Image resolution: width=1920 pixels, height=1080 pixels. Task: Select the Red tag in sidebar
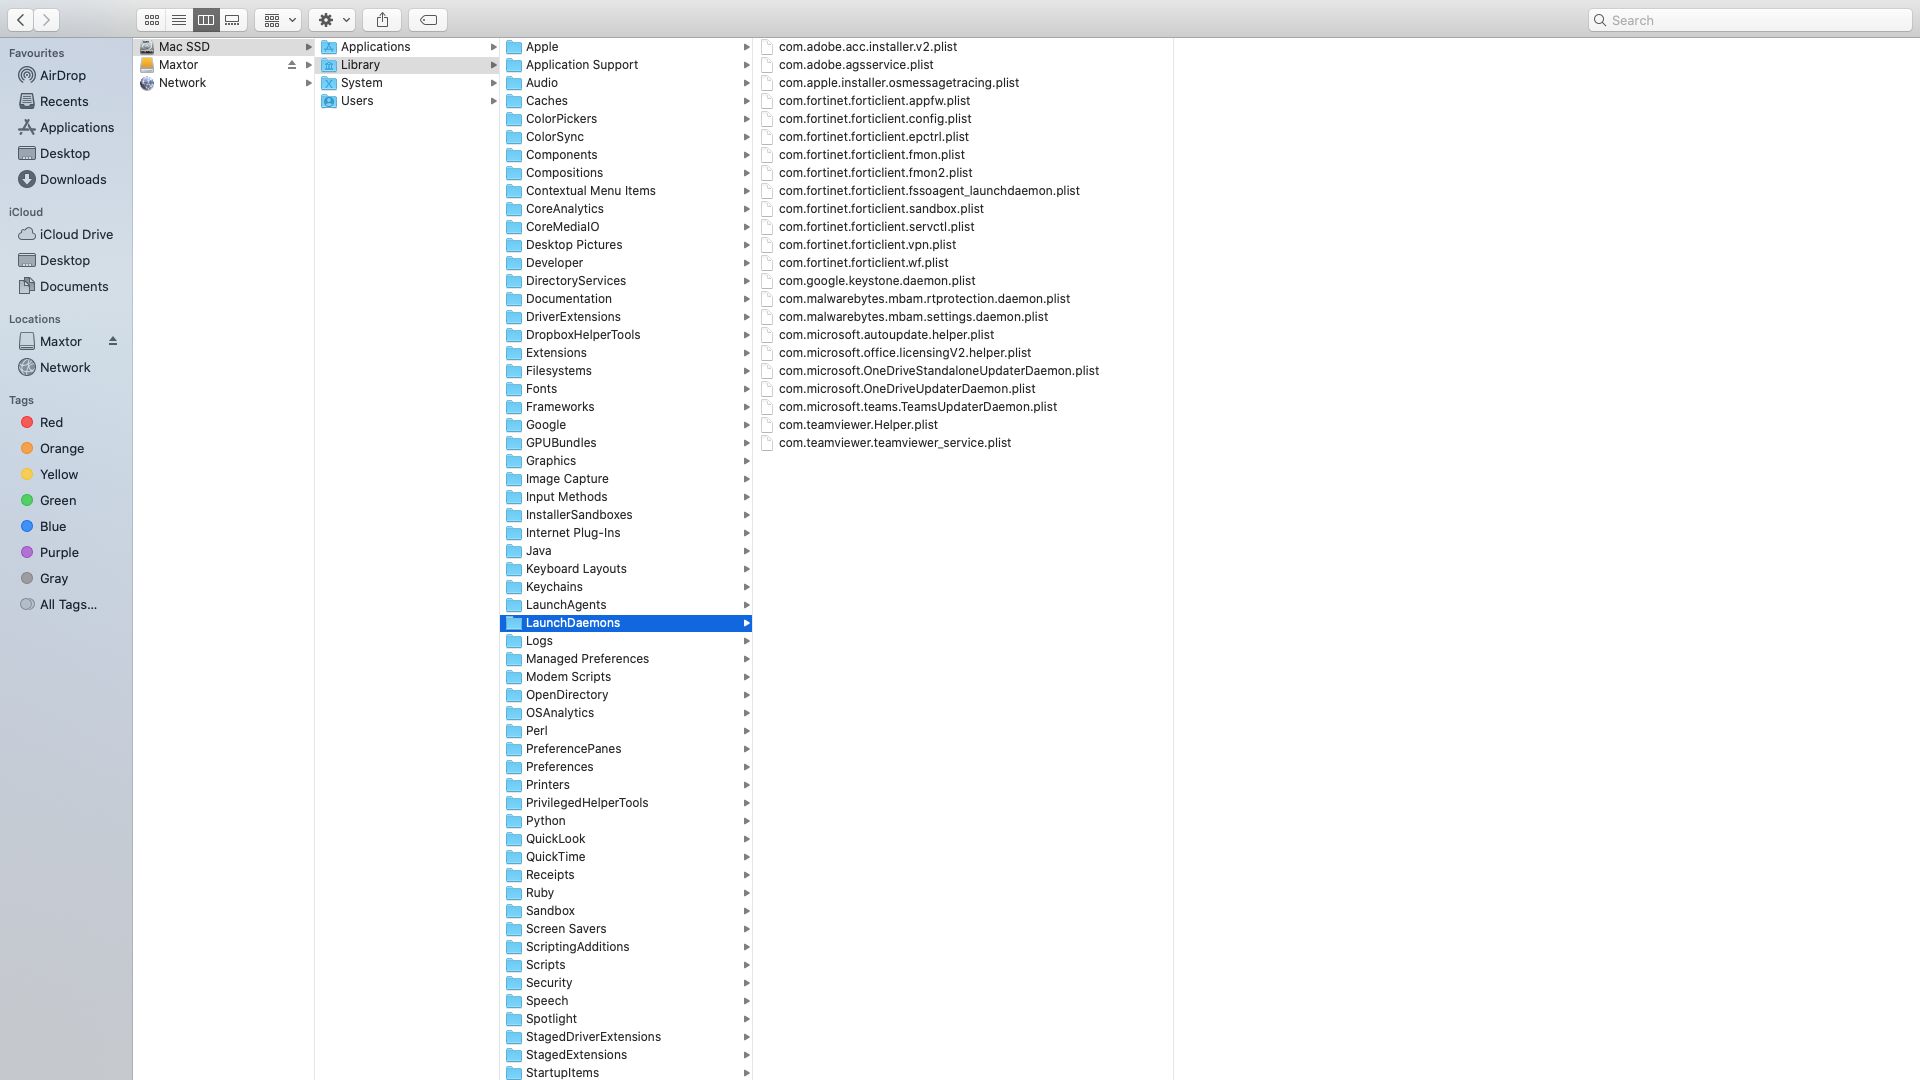click(51, 422)
